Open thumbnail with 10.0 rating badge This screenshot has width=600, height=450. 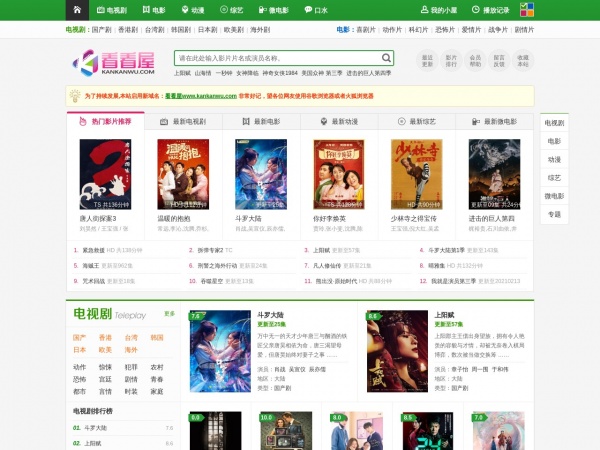pos(286,431)
